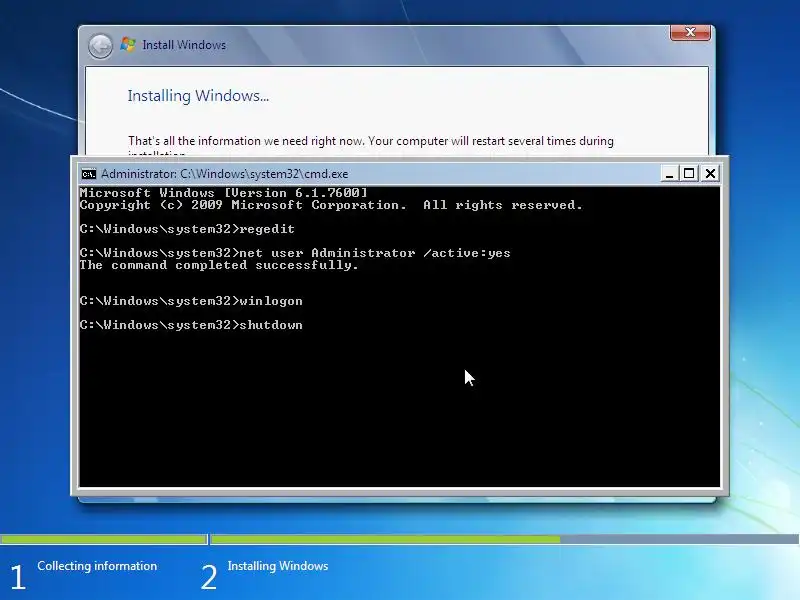Close the Administrator cmd.exe window
Screen dimensions: 800x600
(710, 173)
